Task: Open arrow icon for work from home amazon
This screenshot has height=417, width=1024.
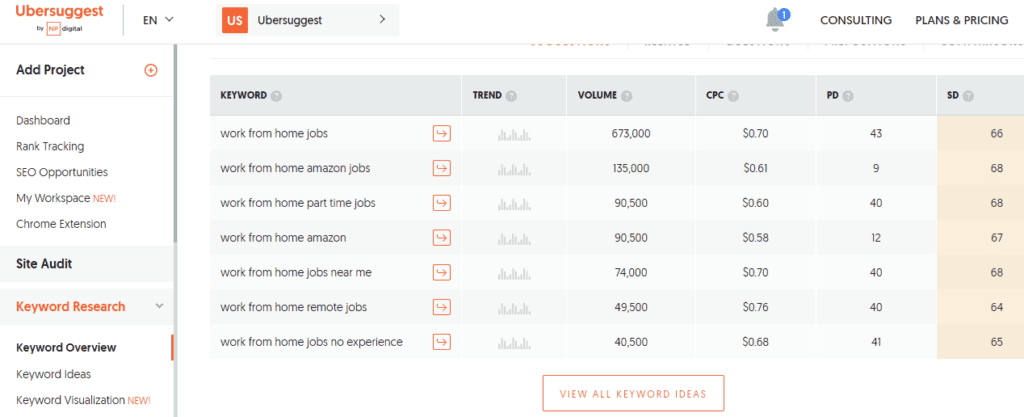Action: tap(442, 238)
